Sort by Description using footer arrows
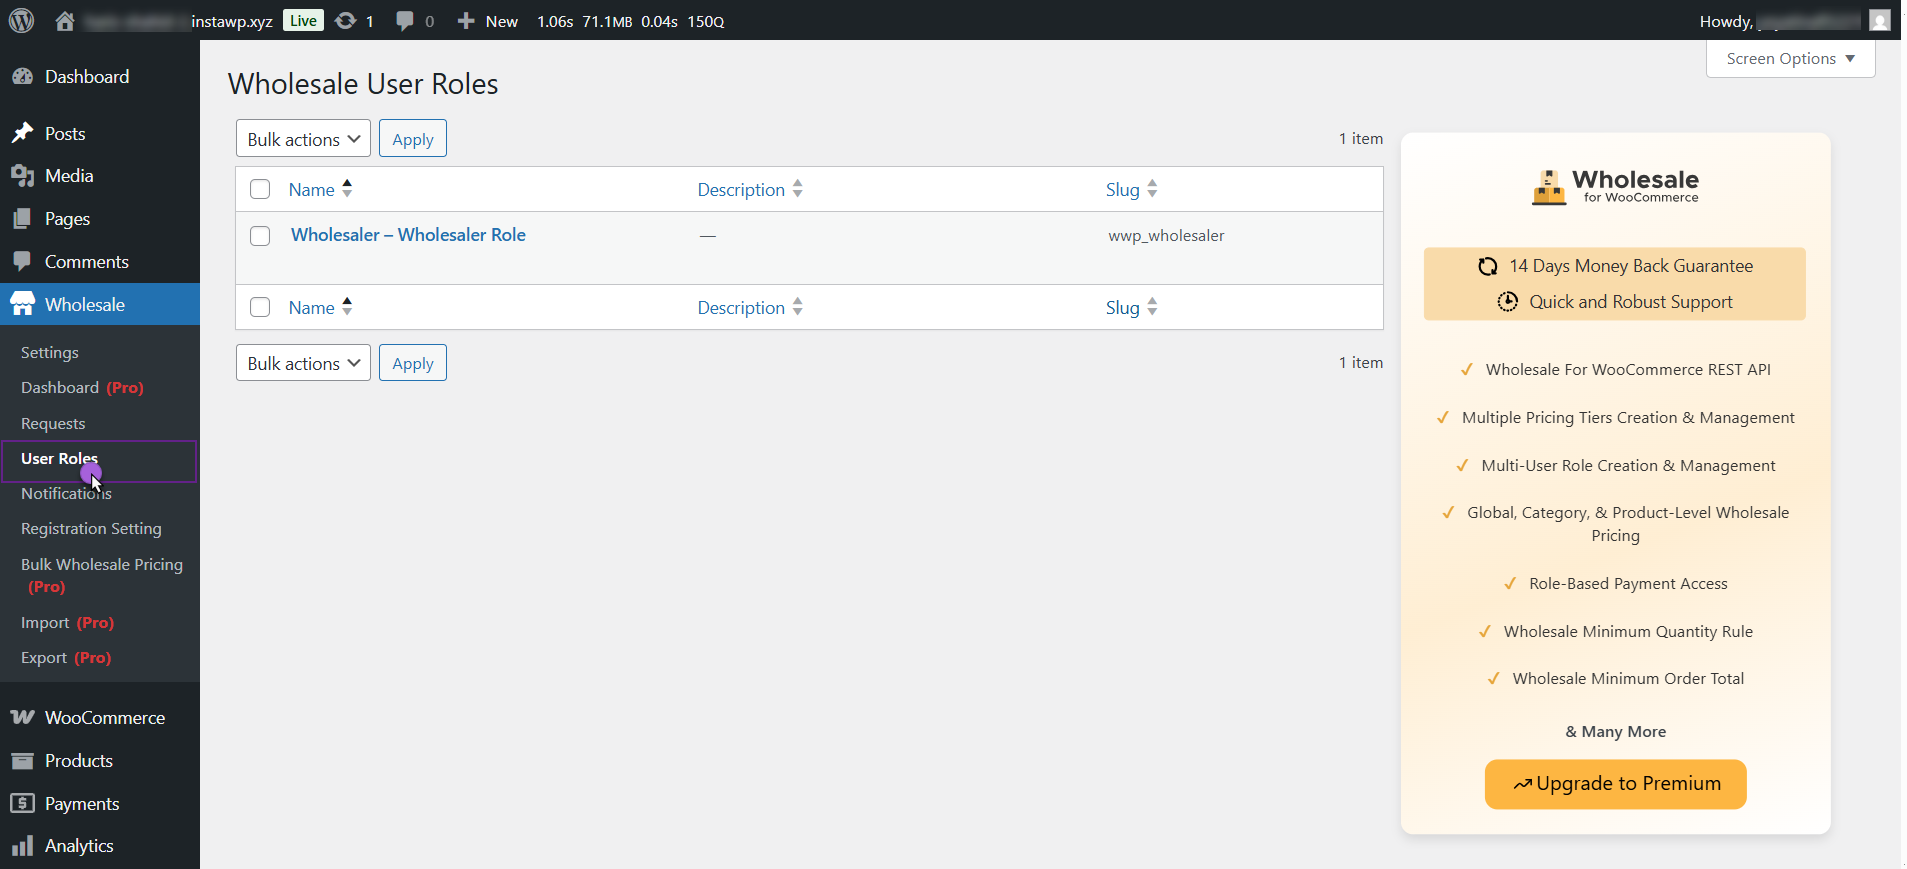This screenshot has height=869, width=1907. tap(797, 307)
